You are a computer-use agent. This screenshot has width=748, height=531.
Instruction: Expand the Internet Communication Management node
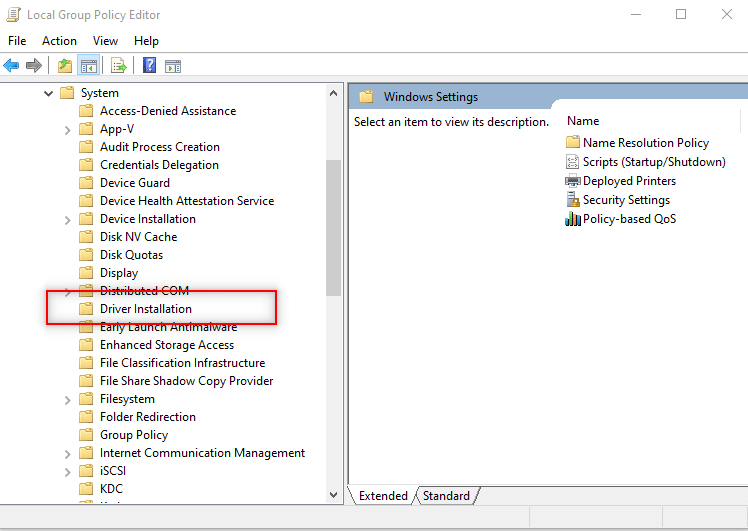point(67,454)
